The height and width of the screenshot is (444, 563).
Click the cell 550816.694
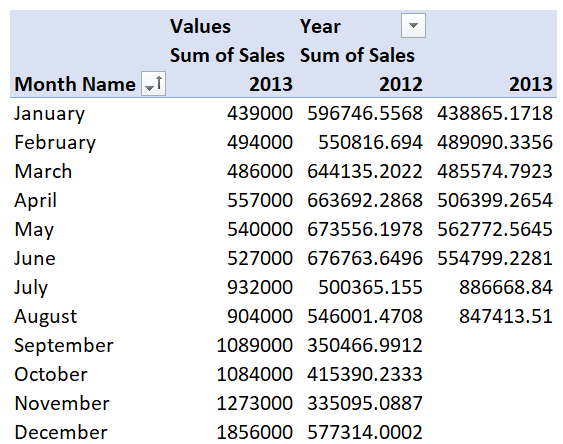(370, 143)
